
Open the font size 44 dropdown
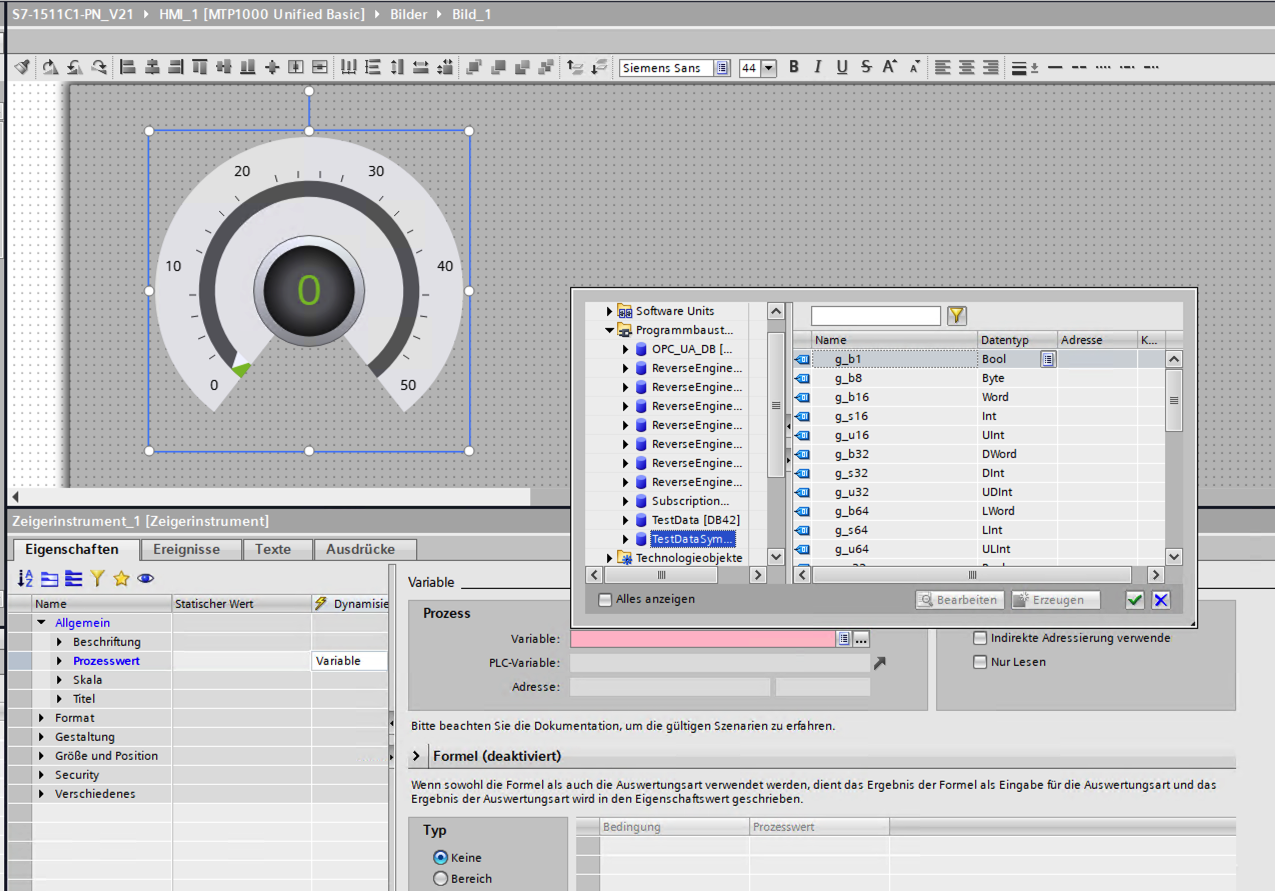[x=769, y=68]
